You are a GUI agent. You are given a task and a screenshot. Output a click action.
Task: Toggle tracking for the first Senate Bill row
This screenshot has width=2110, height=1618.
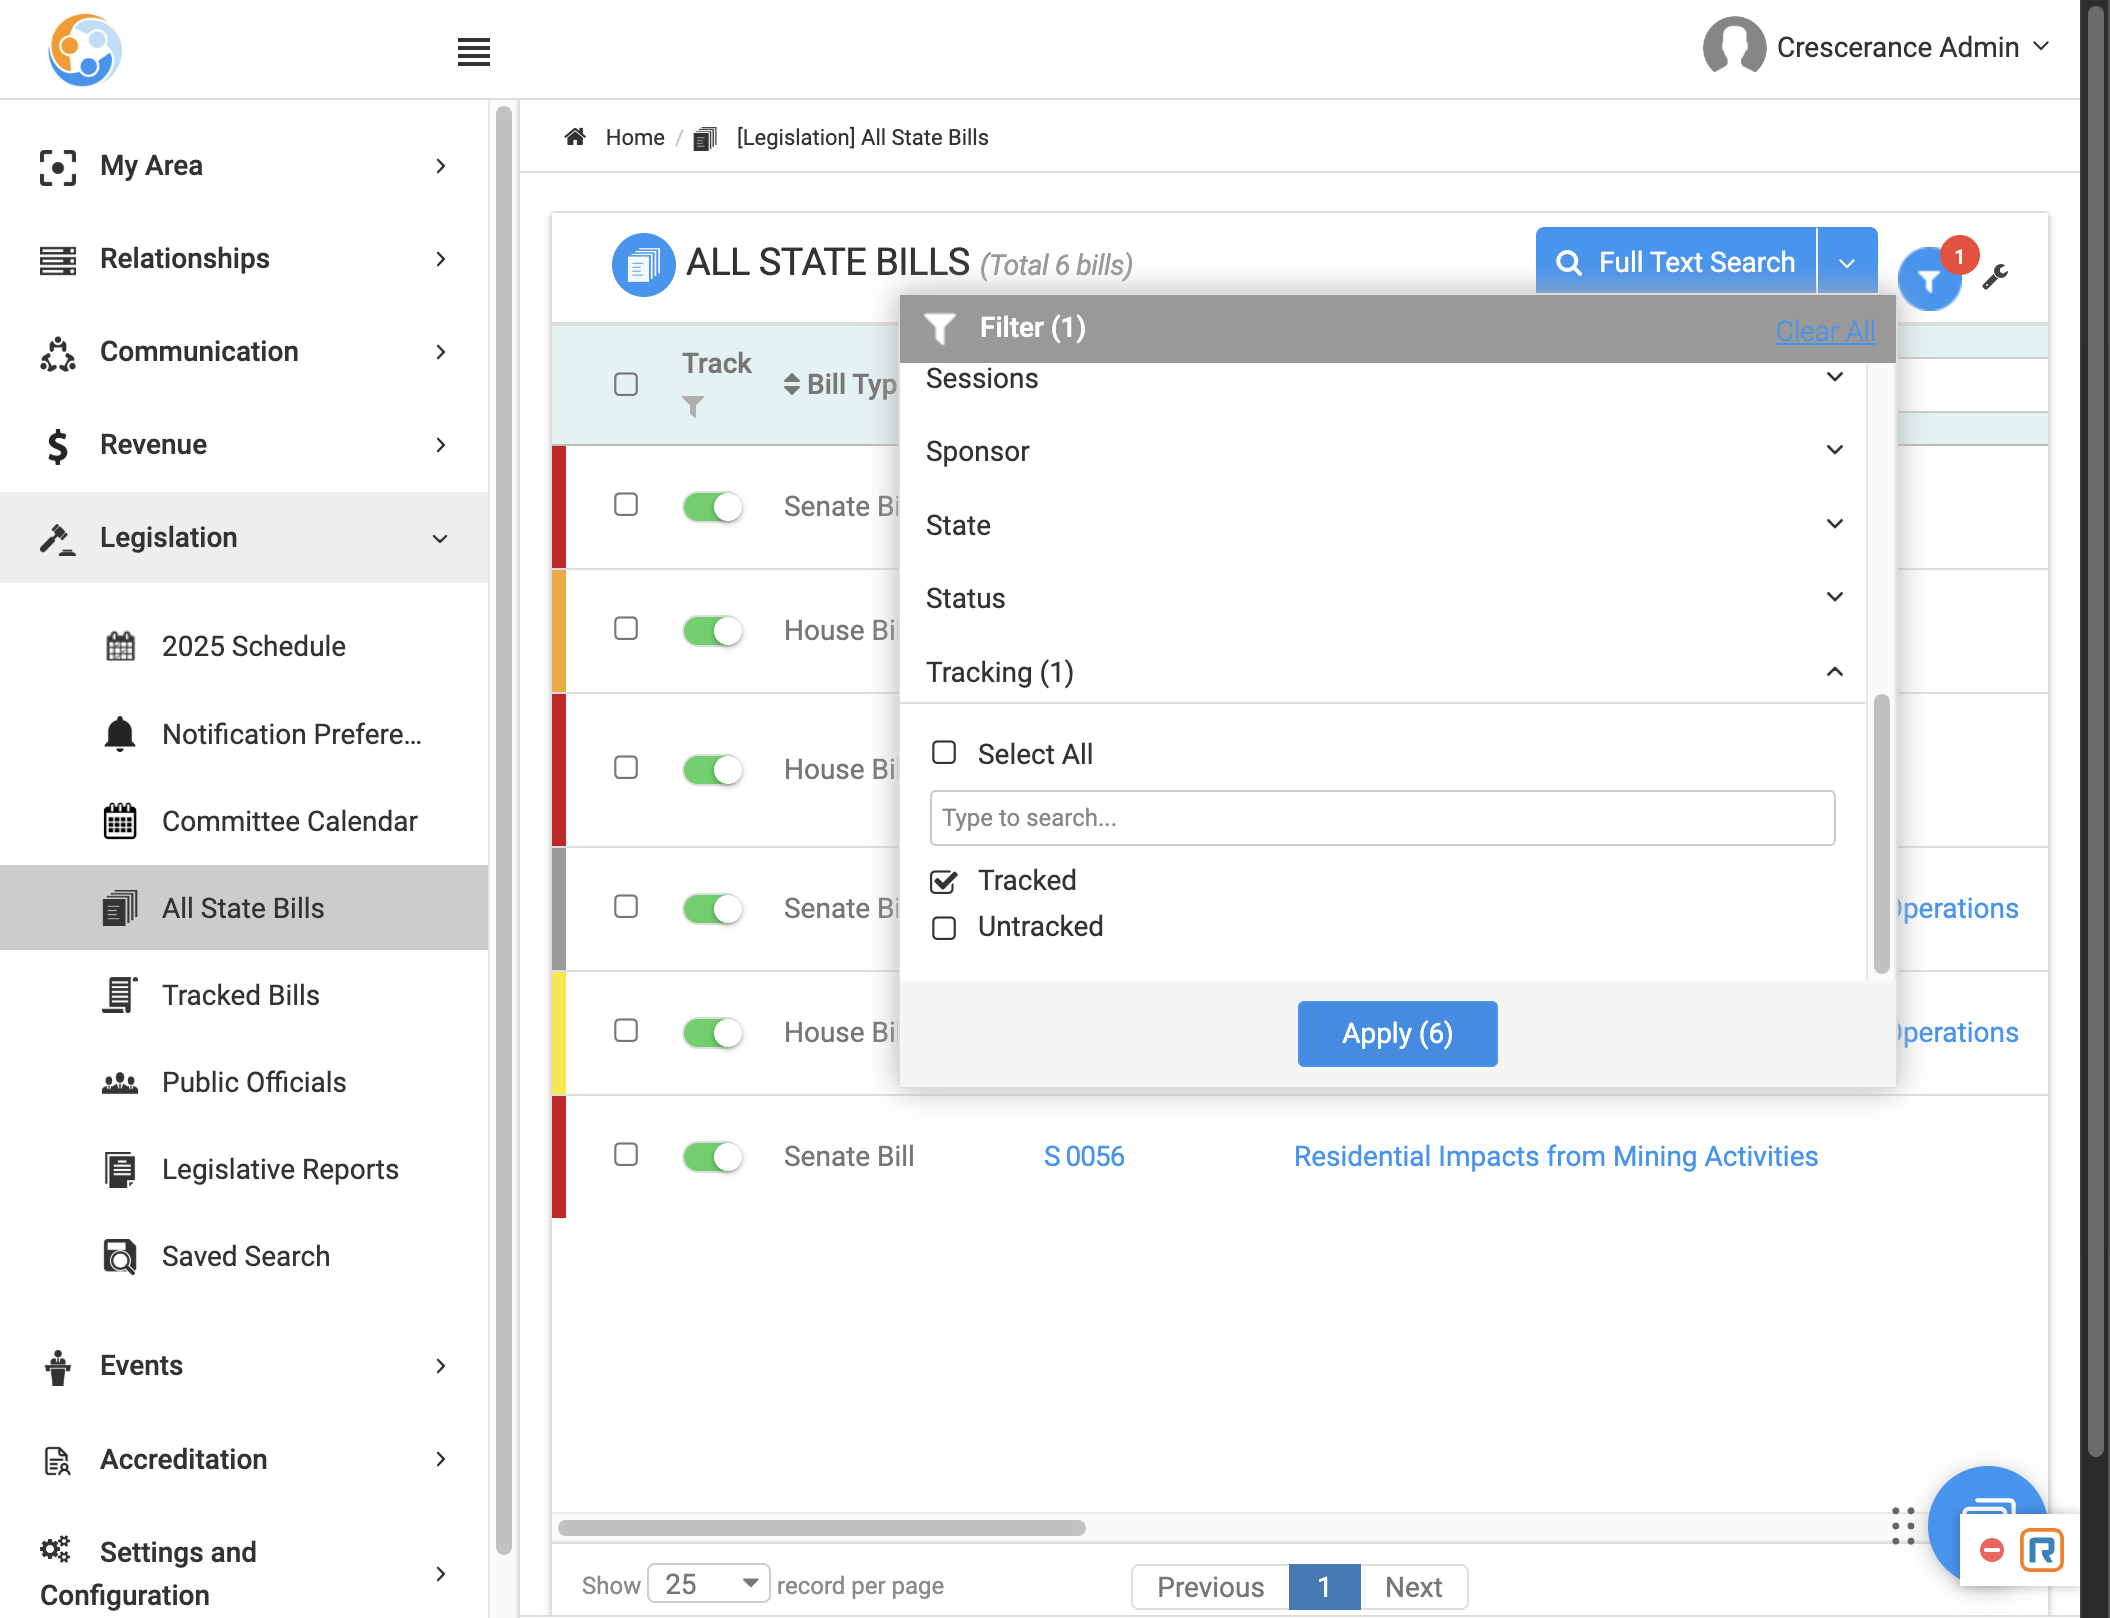click(713, 507)
